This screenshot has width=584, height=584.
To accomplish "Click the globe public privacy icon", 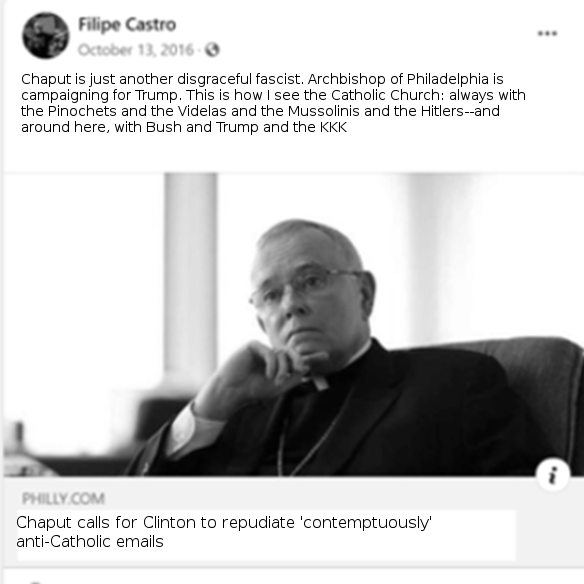I will (x=212, y=50).
